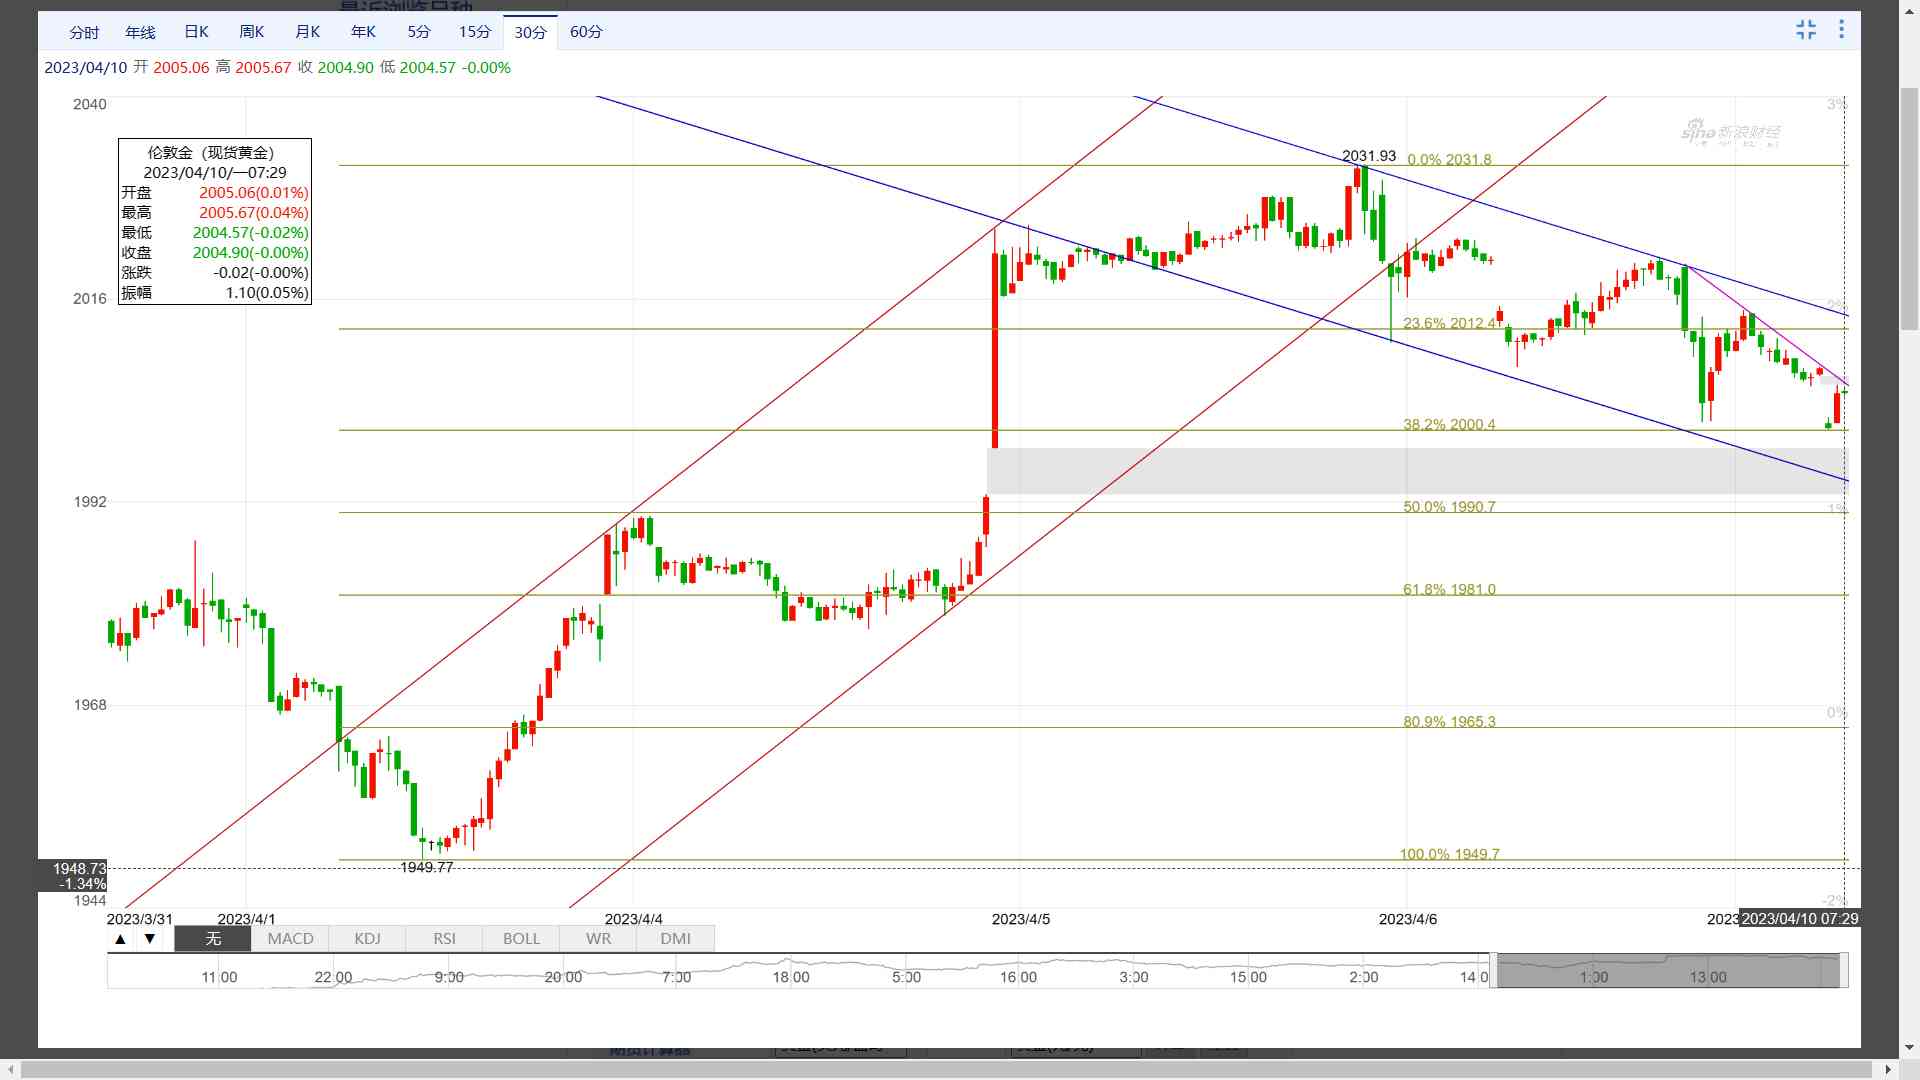Viewport: 1920px width, 1080px height.
Task: Click the horizontal scroll right arrow
Action: point(1889,1070)
